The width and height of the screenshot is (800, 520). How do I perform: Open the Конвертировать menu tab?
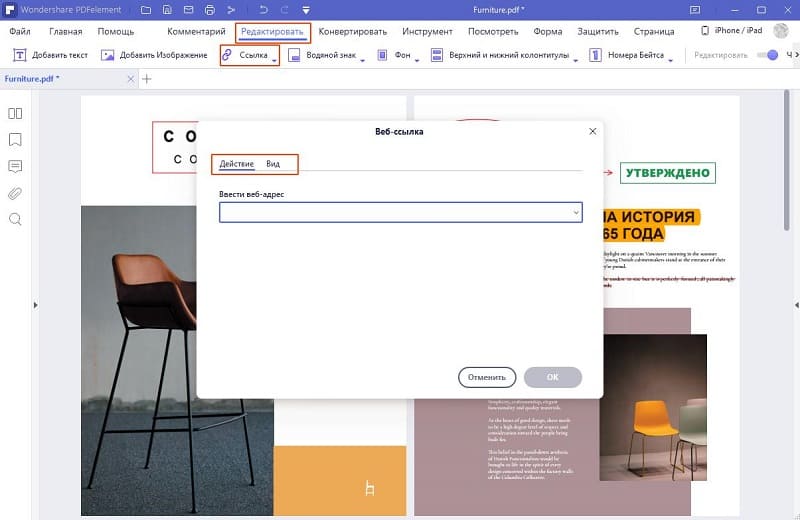coord(352,32)
